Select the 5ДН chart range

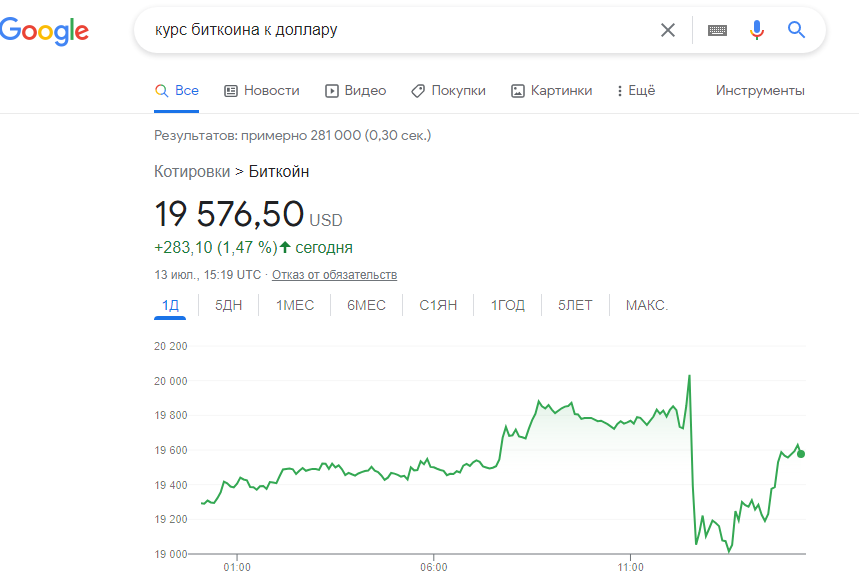(x=228, y=305)
